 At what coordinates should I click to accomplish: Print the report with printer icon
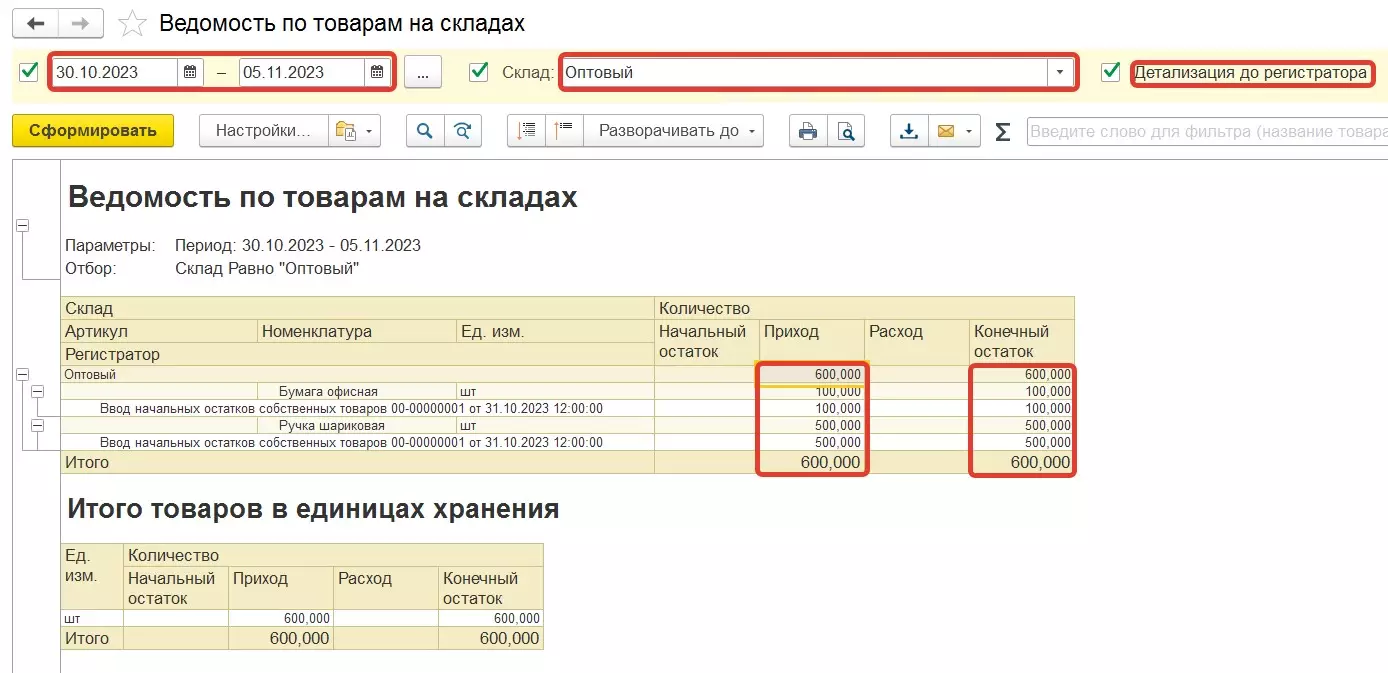[808, 131]
